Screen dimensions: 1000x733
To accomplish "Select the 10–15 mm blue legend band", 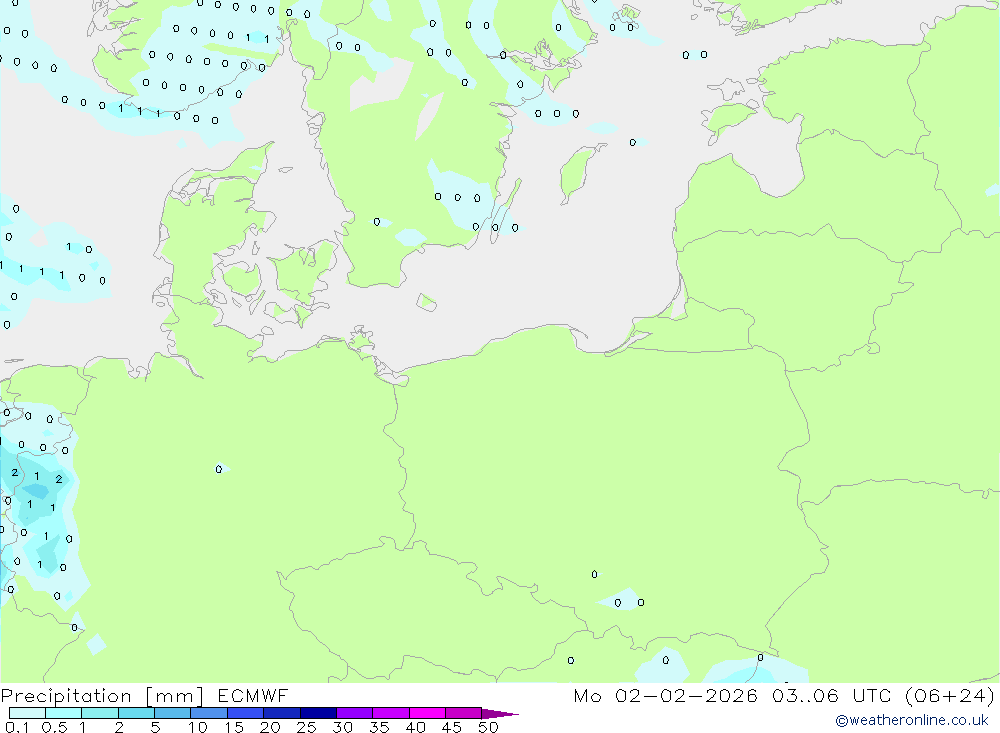I will click(x=209, y=713).
